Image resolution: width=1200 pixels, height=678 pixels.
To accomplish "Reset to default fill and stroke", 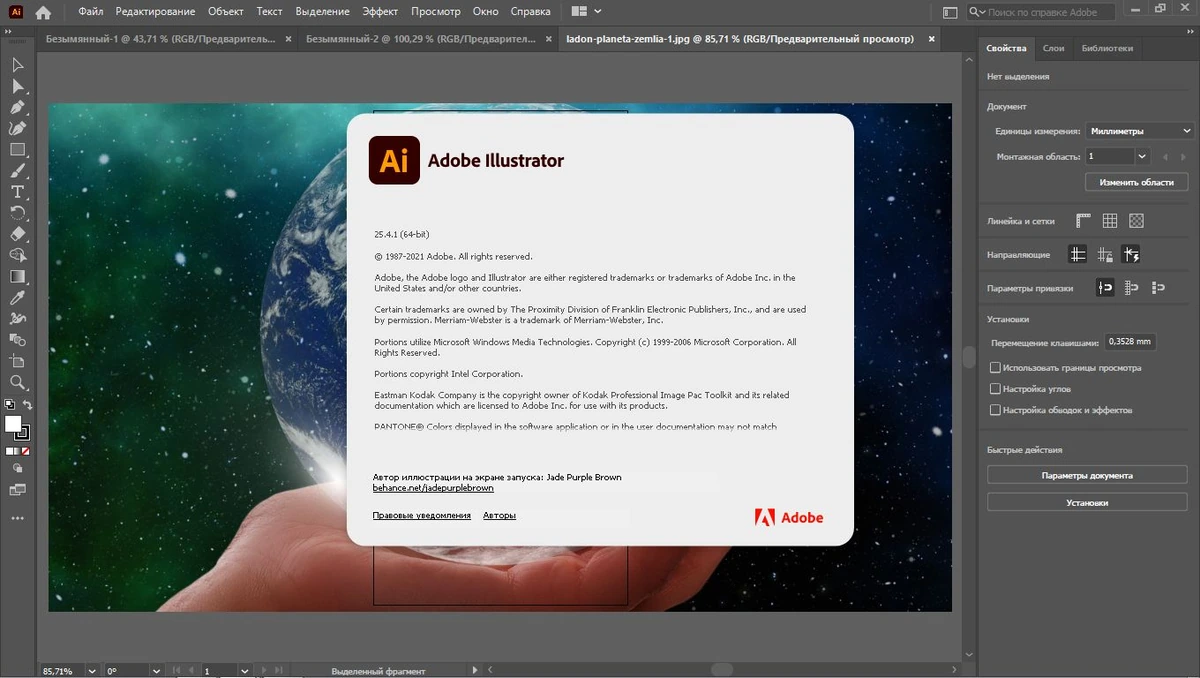I will click(9, 405).
